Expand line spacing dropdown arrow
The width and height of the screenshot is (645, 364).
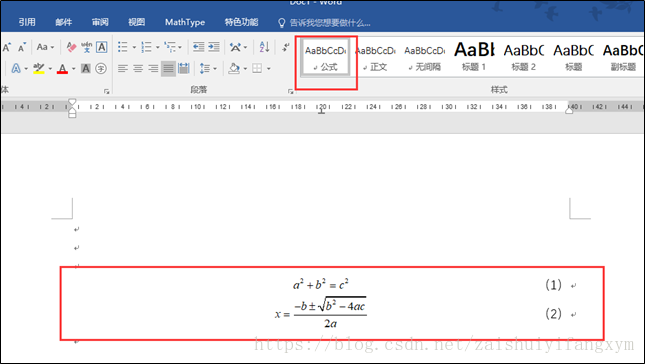(x=215, y=69)
